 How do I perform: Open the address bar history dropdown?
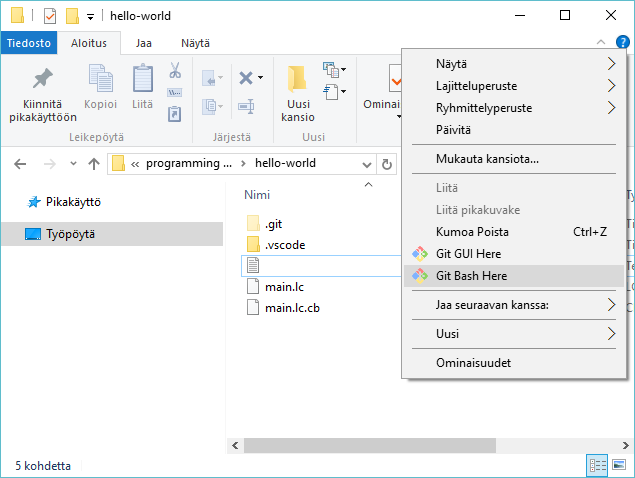click(x=367, y=164)
